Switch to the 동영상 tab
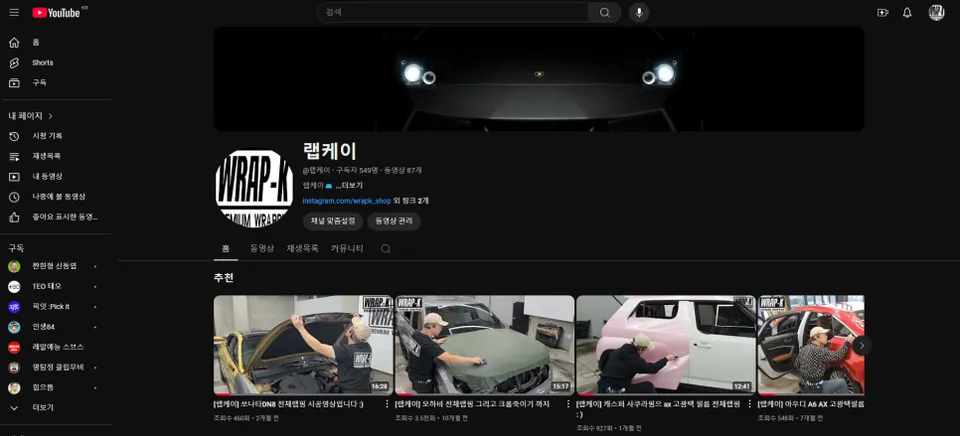Viewport: 960px width, 436px height. point(262,249)
